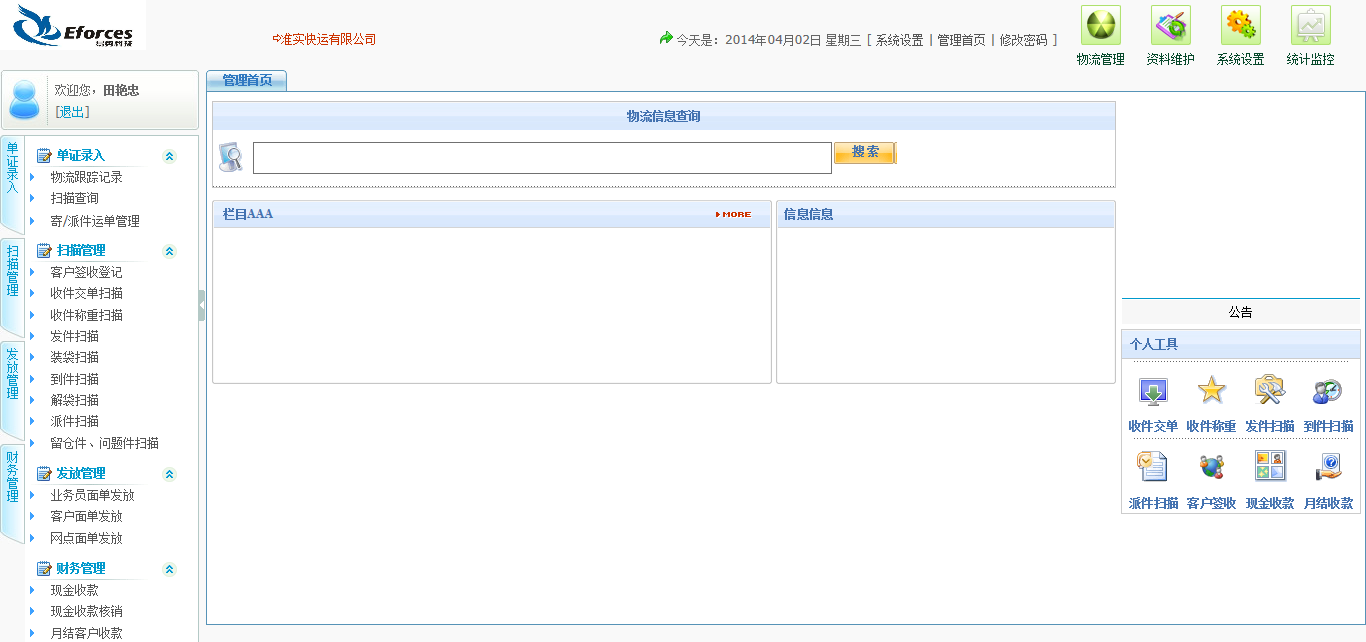Click the 退出 logout link
Image resolution: width=1366 pixels, height=642 pixels.
pyautogui.click(x=72, y=112)
